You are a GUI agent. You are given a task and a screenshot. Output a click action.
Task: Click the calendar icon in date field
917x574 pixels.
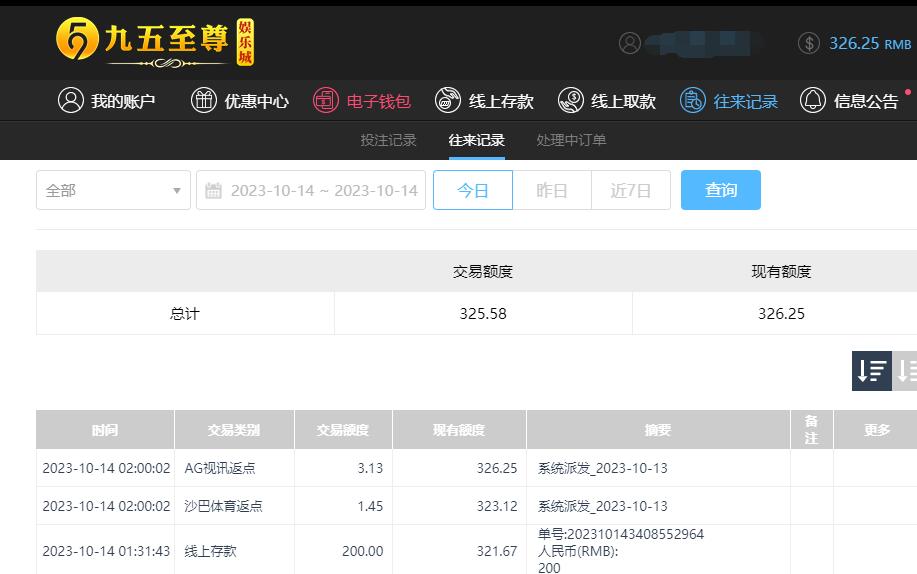(x=213, y=190)
